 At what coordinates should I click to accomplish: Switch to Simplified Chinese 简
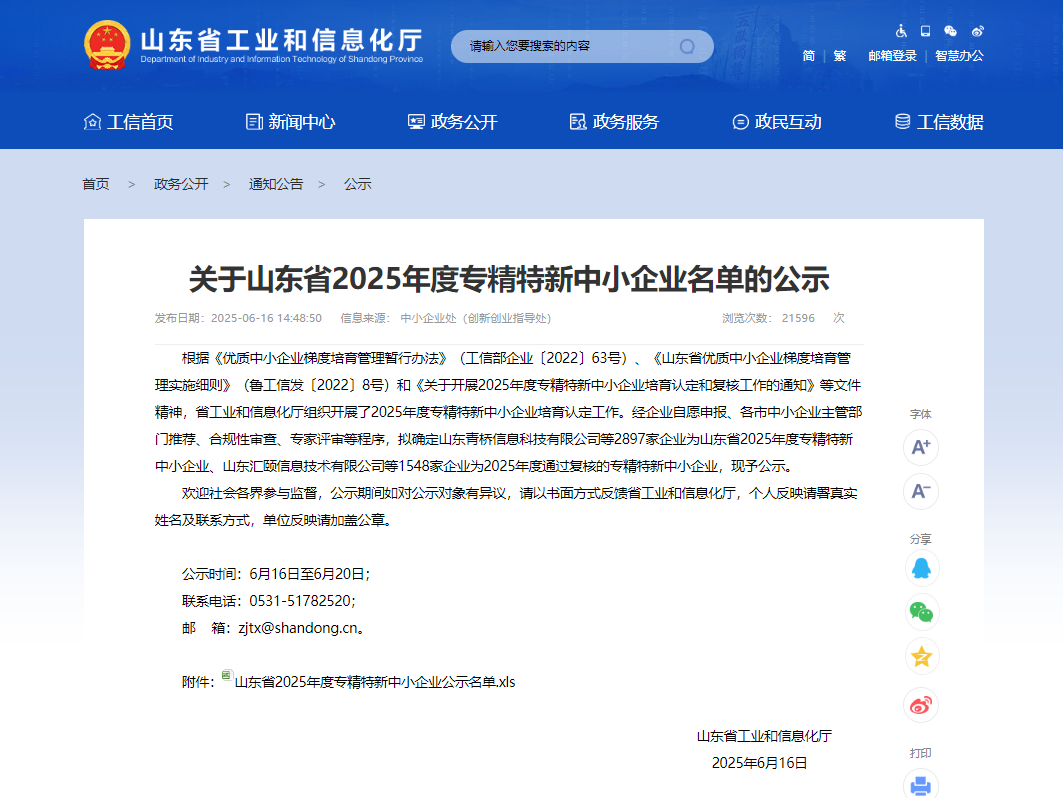point(809,56)
